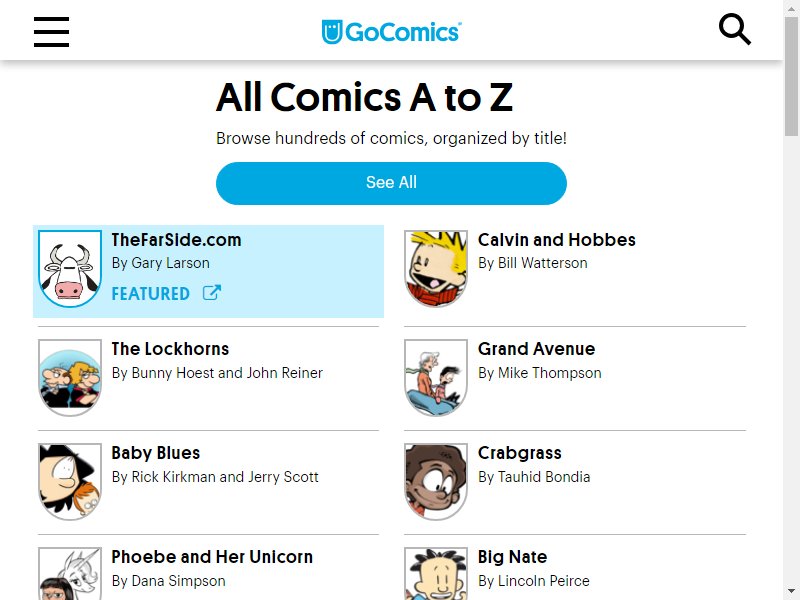
Task: Click the See All button
Action: click(x=391, y=183)
